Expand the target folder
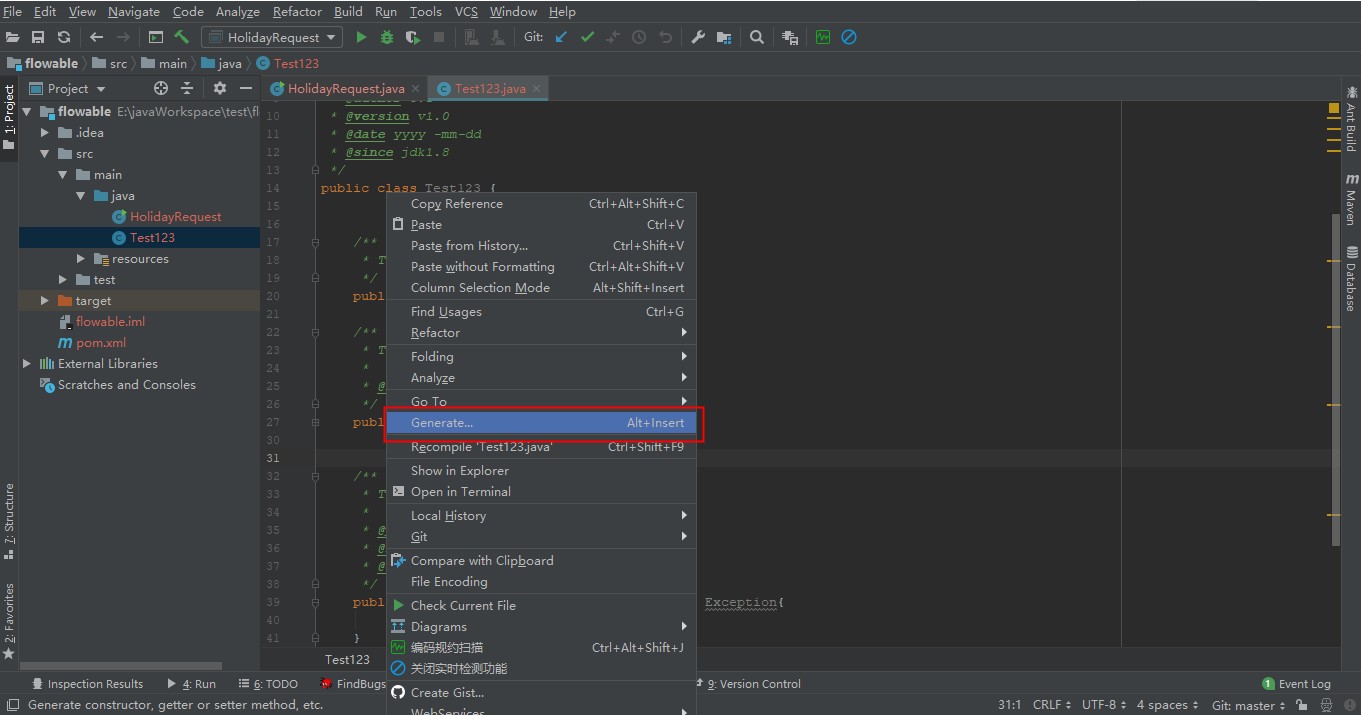Screen dimensions: 1361x715 [45, 300]
